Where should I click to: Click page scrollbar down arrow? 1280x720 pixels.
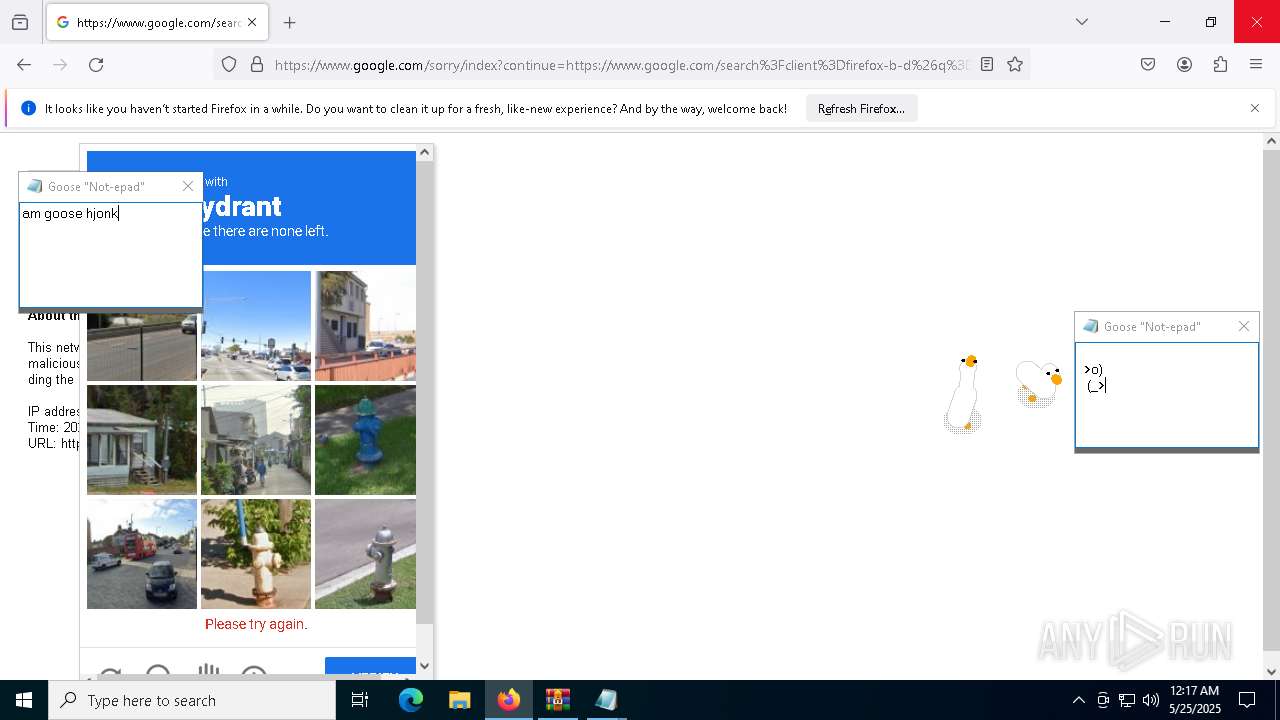(x=1271, y=671)
